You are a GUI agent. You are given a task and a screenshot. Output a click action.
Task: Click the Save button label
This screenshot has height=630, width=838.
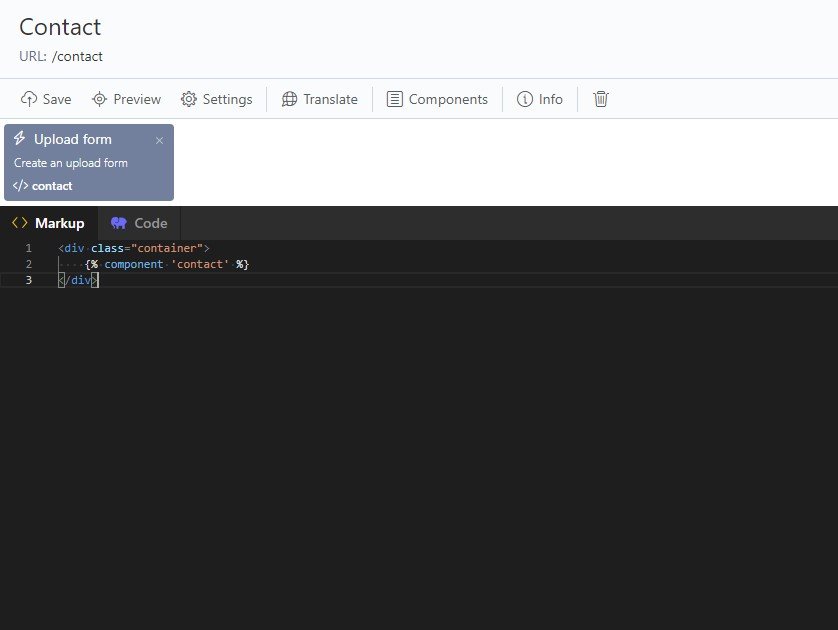point(57,99)
